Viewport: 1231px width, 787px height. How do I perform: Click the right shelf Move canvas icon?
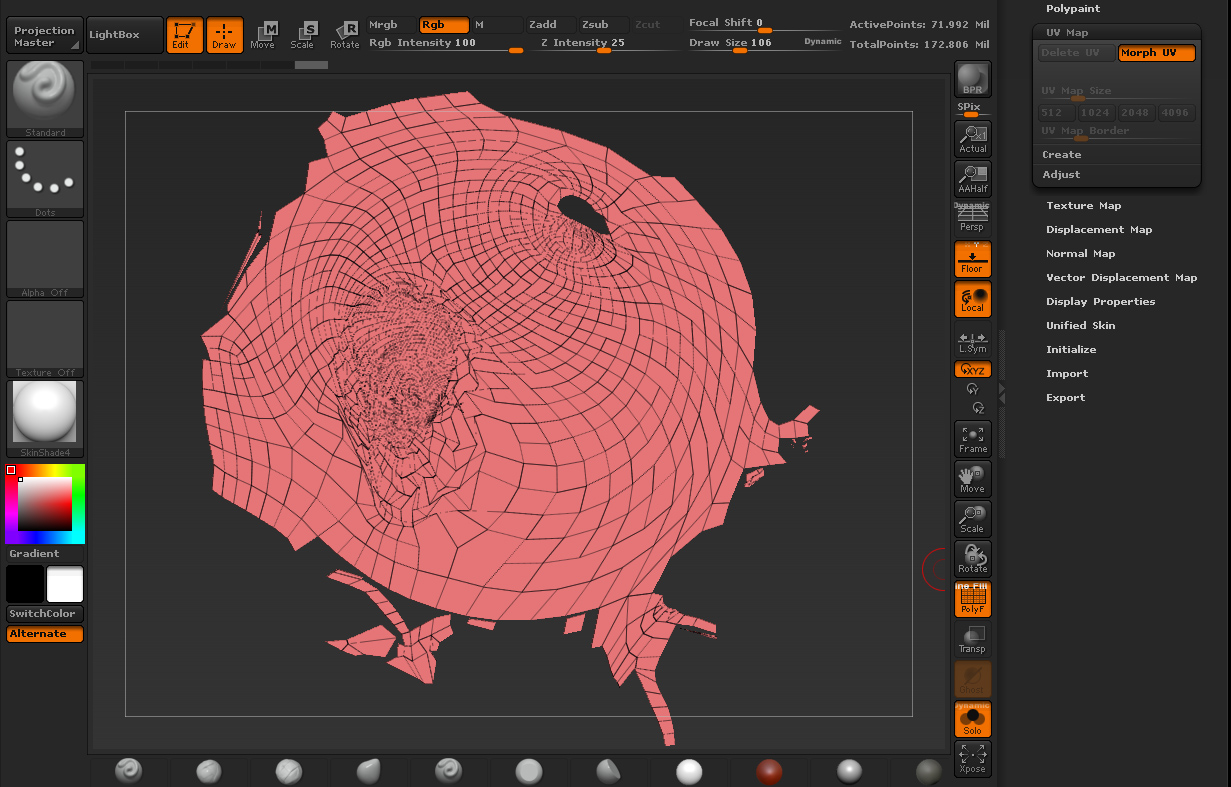click(973, 479)
